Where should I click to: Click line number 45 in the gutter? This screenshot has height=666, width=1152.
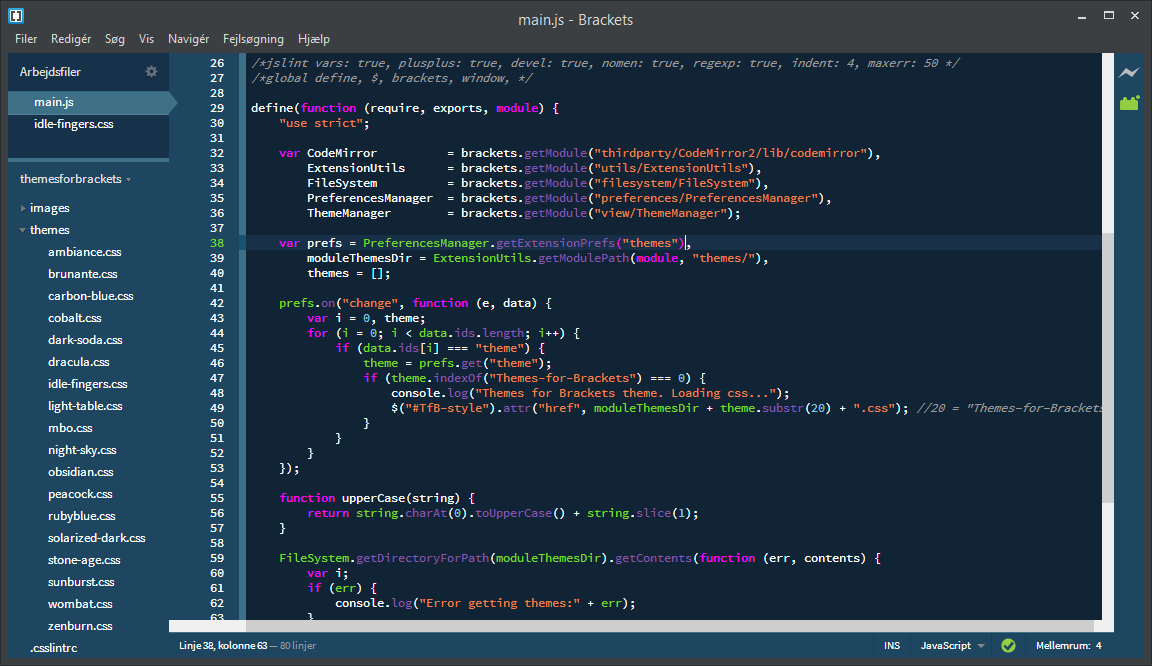[217, 348]
